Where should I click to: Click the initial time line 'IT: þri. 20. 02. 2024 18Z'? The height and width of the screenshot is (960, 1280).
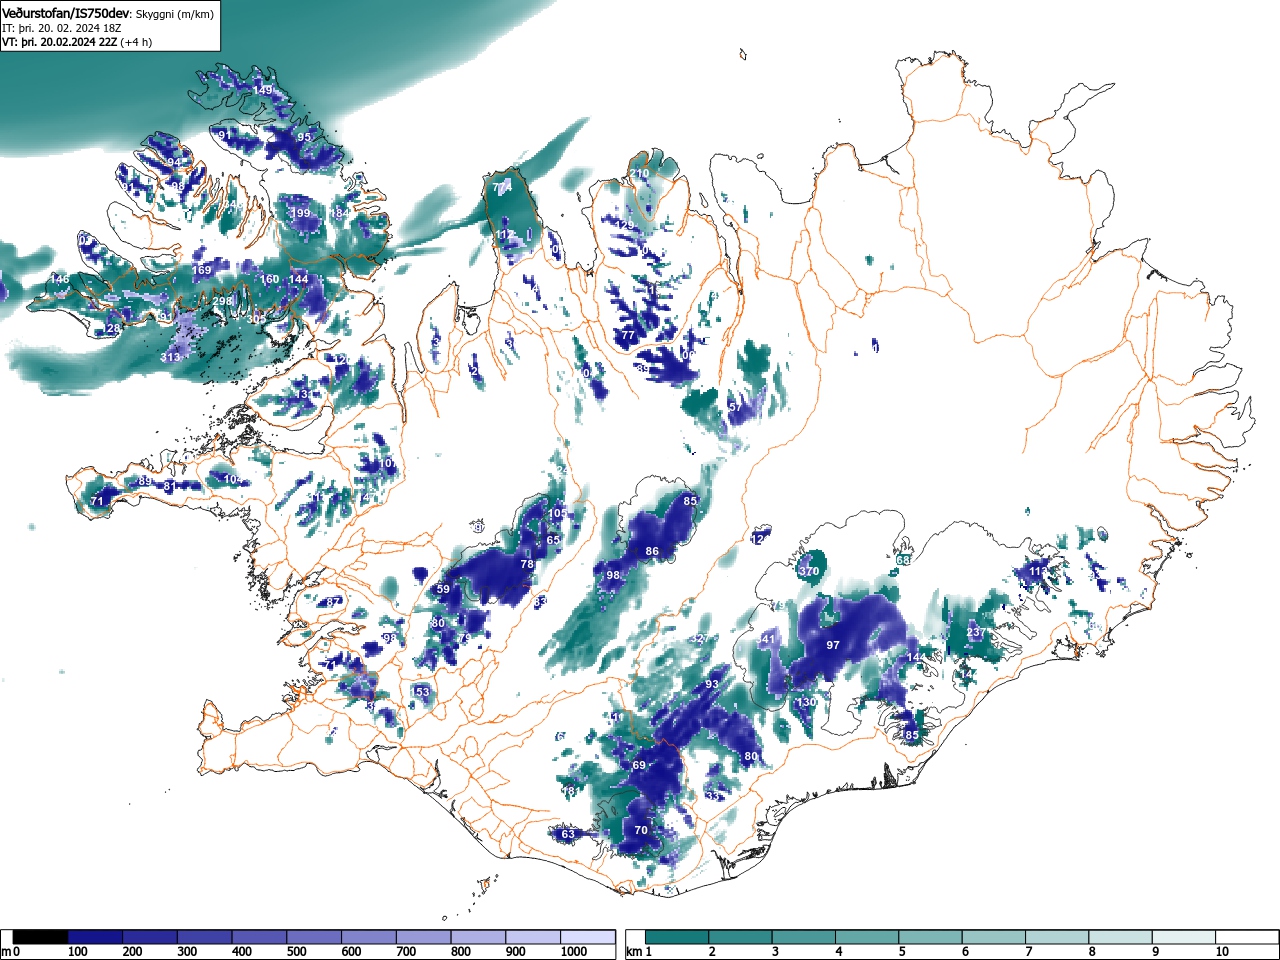click(62, 28)
